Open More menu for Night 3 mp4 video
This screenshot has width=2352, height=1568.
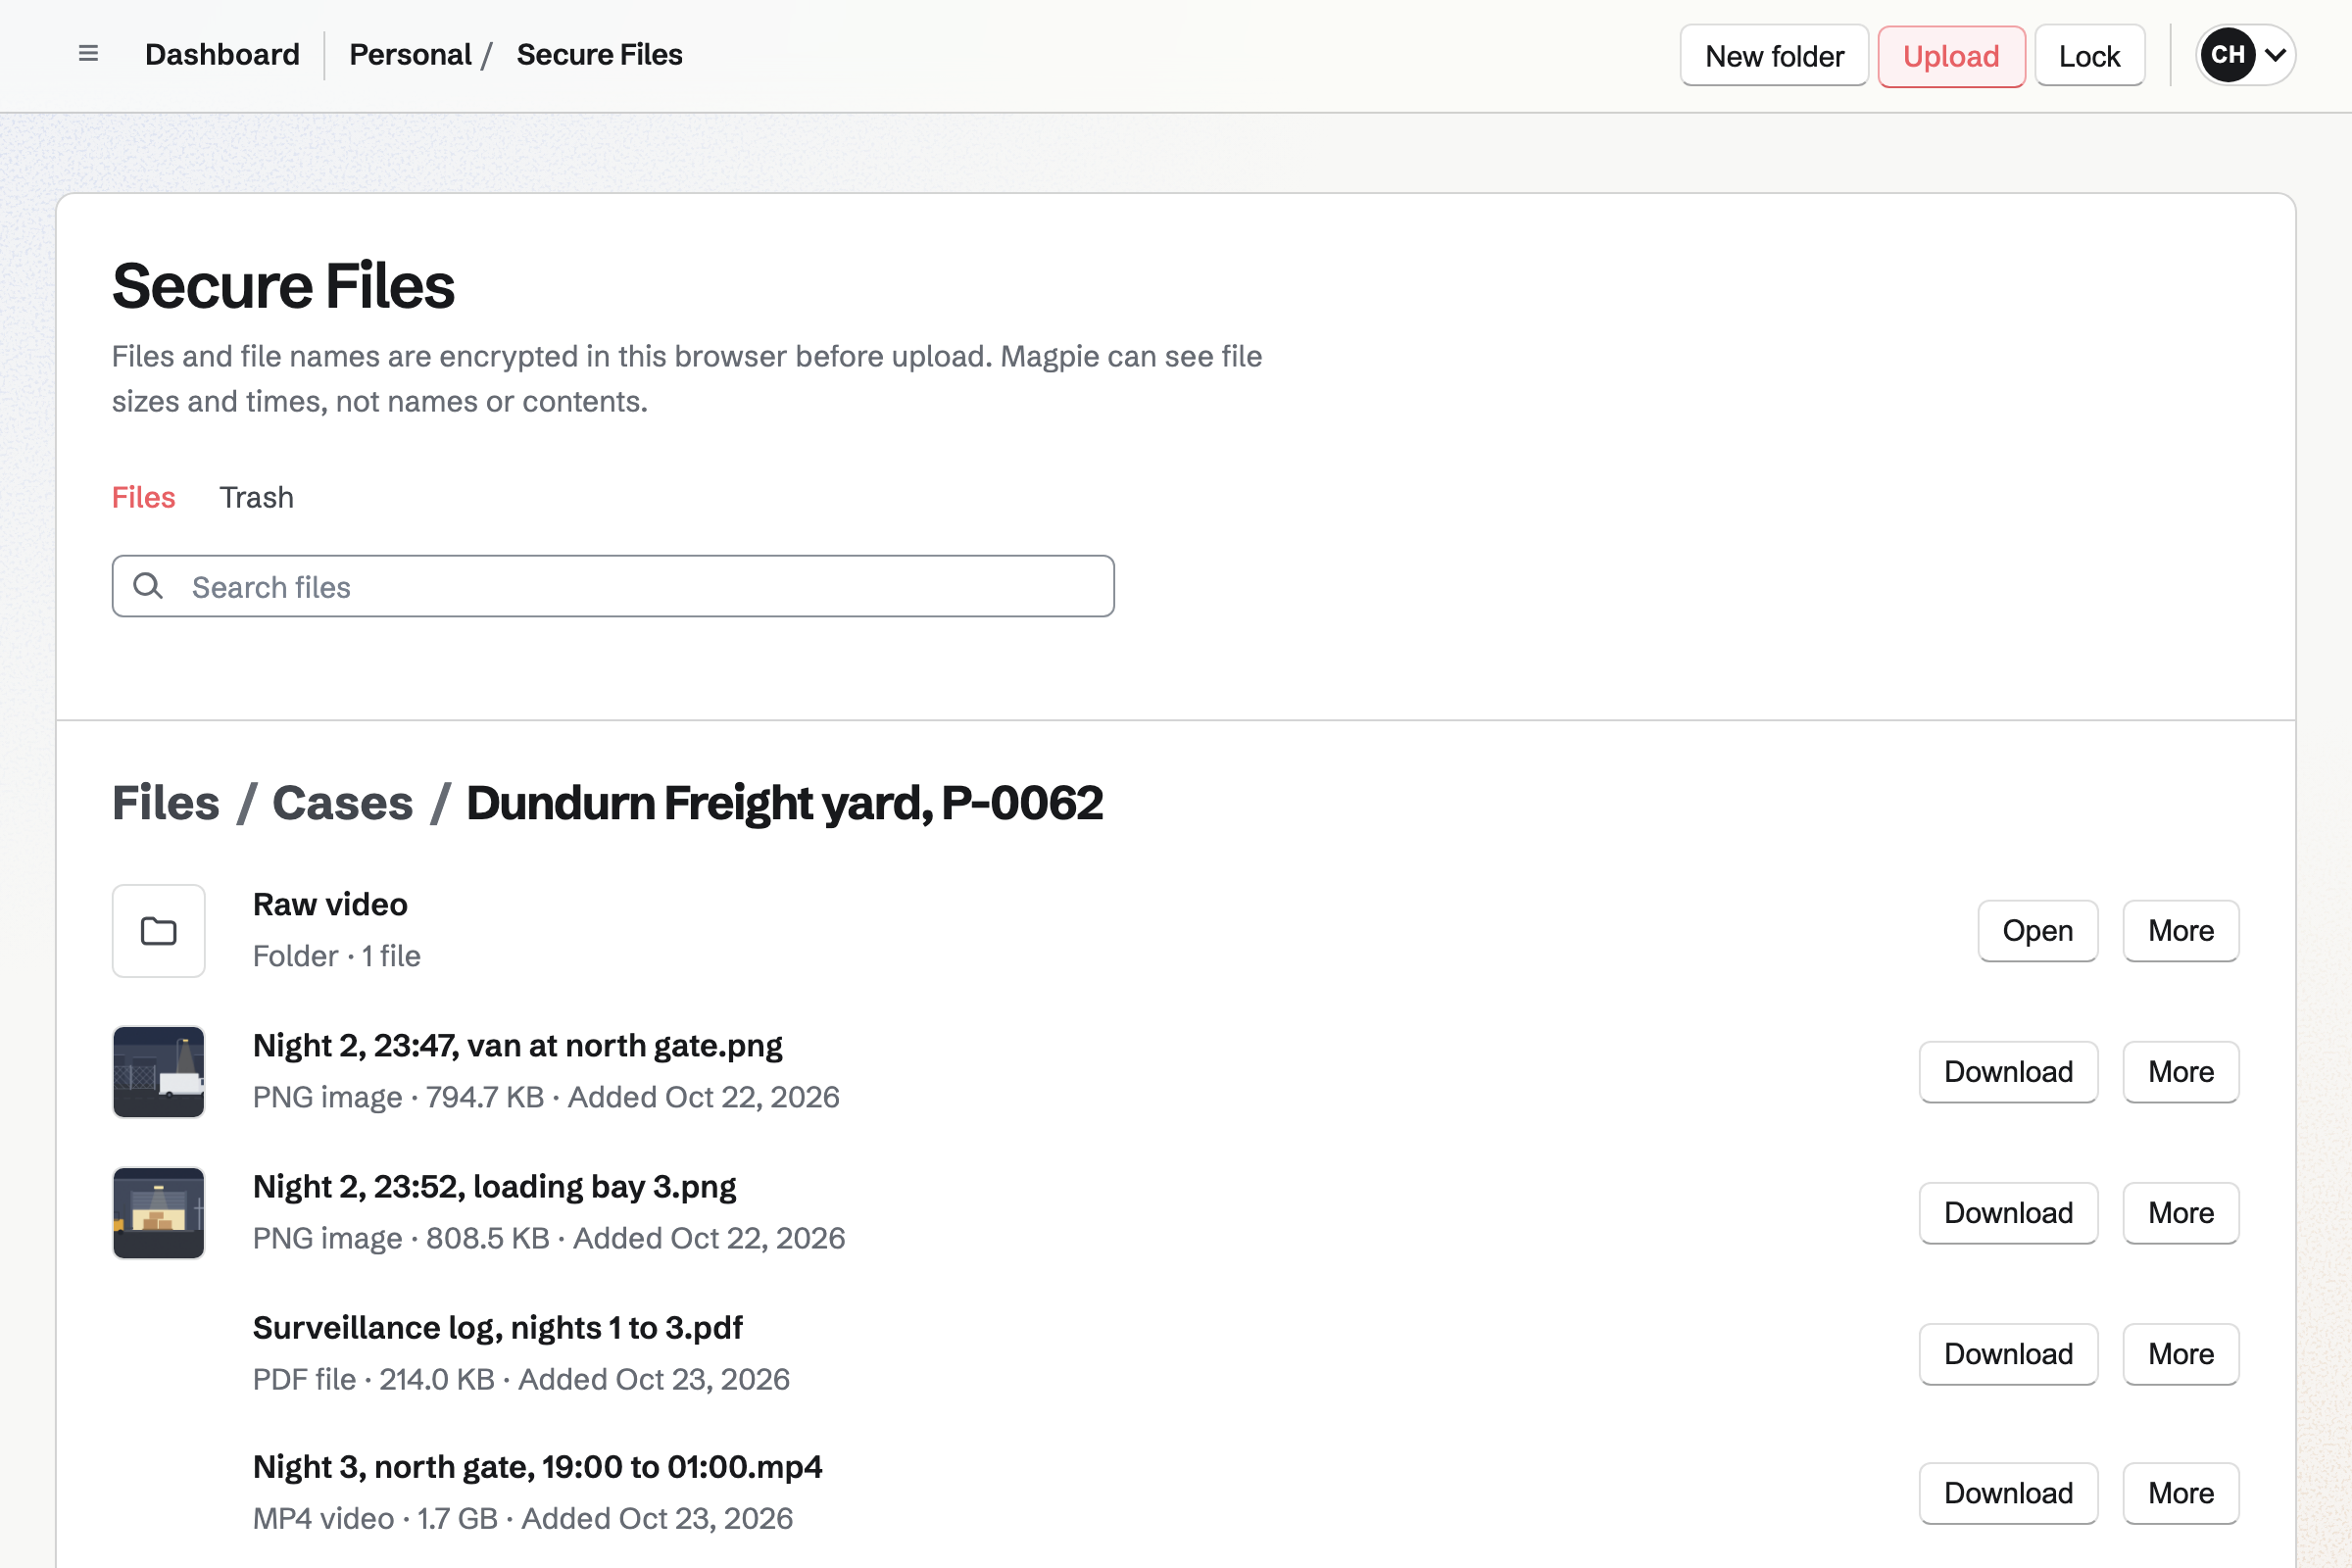[2181, 1493]
